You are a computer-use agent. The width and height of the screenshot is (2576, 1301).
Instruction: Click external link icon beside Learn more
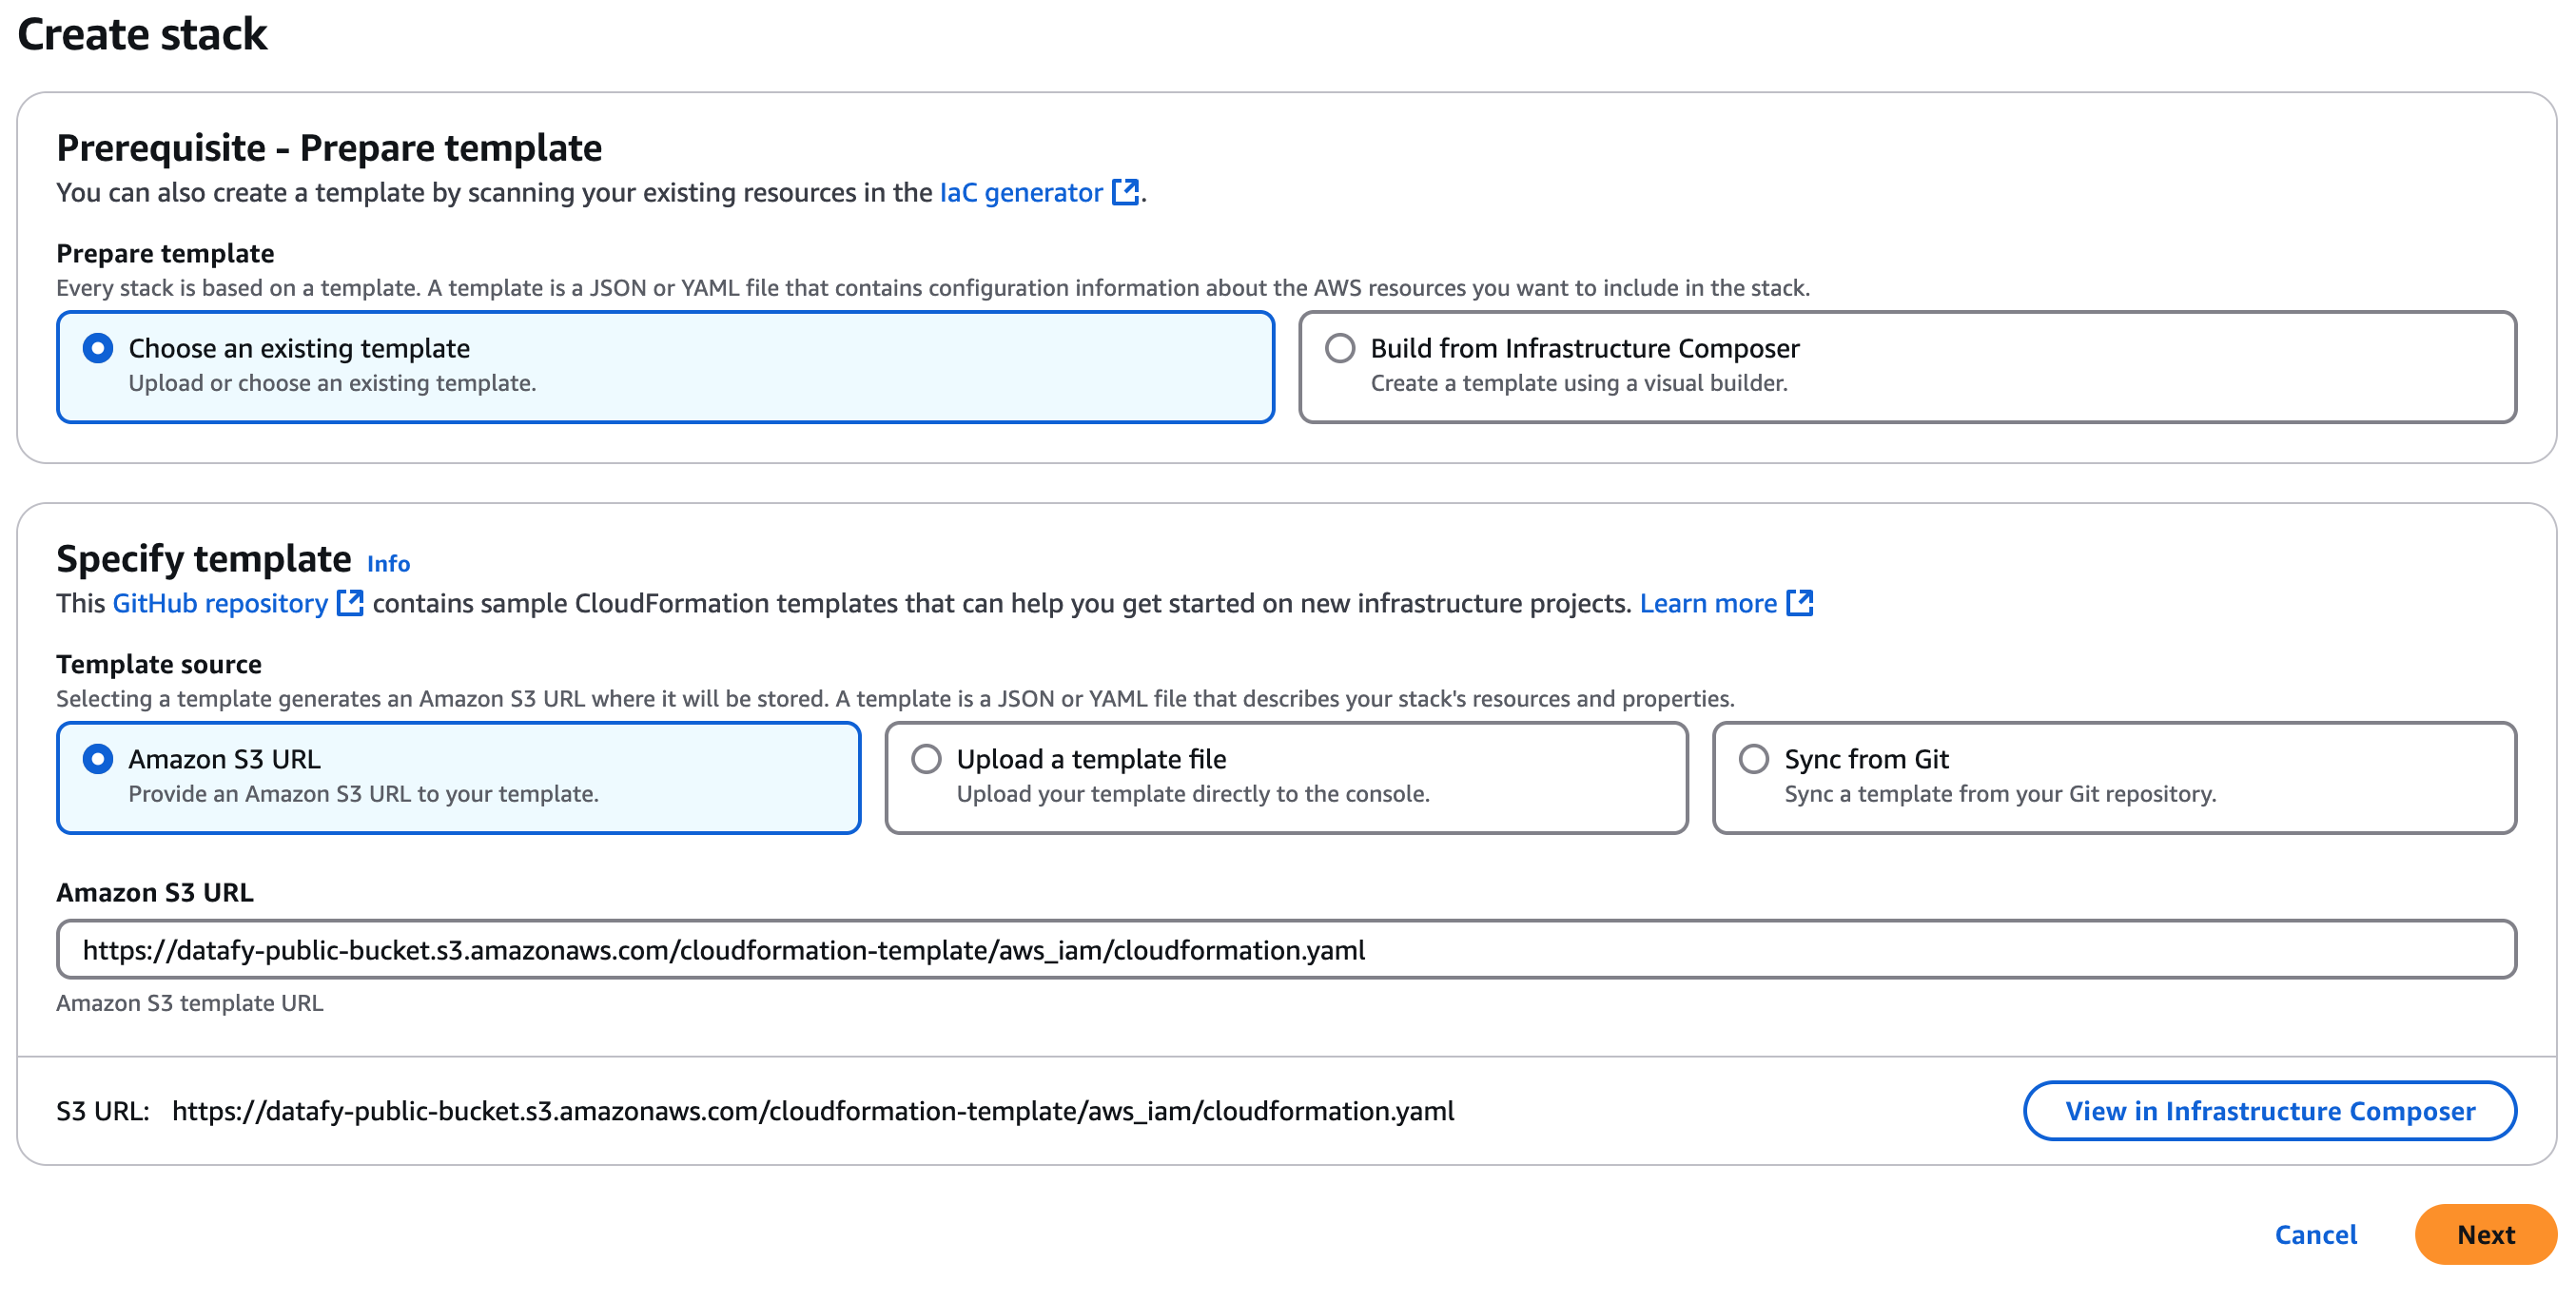(1799, 603)
